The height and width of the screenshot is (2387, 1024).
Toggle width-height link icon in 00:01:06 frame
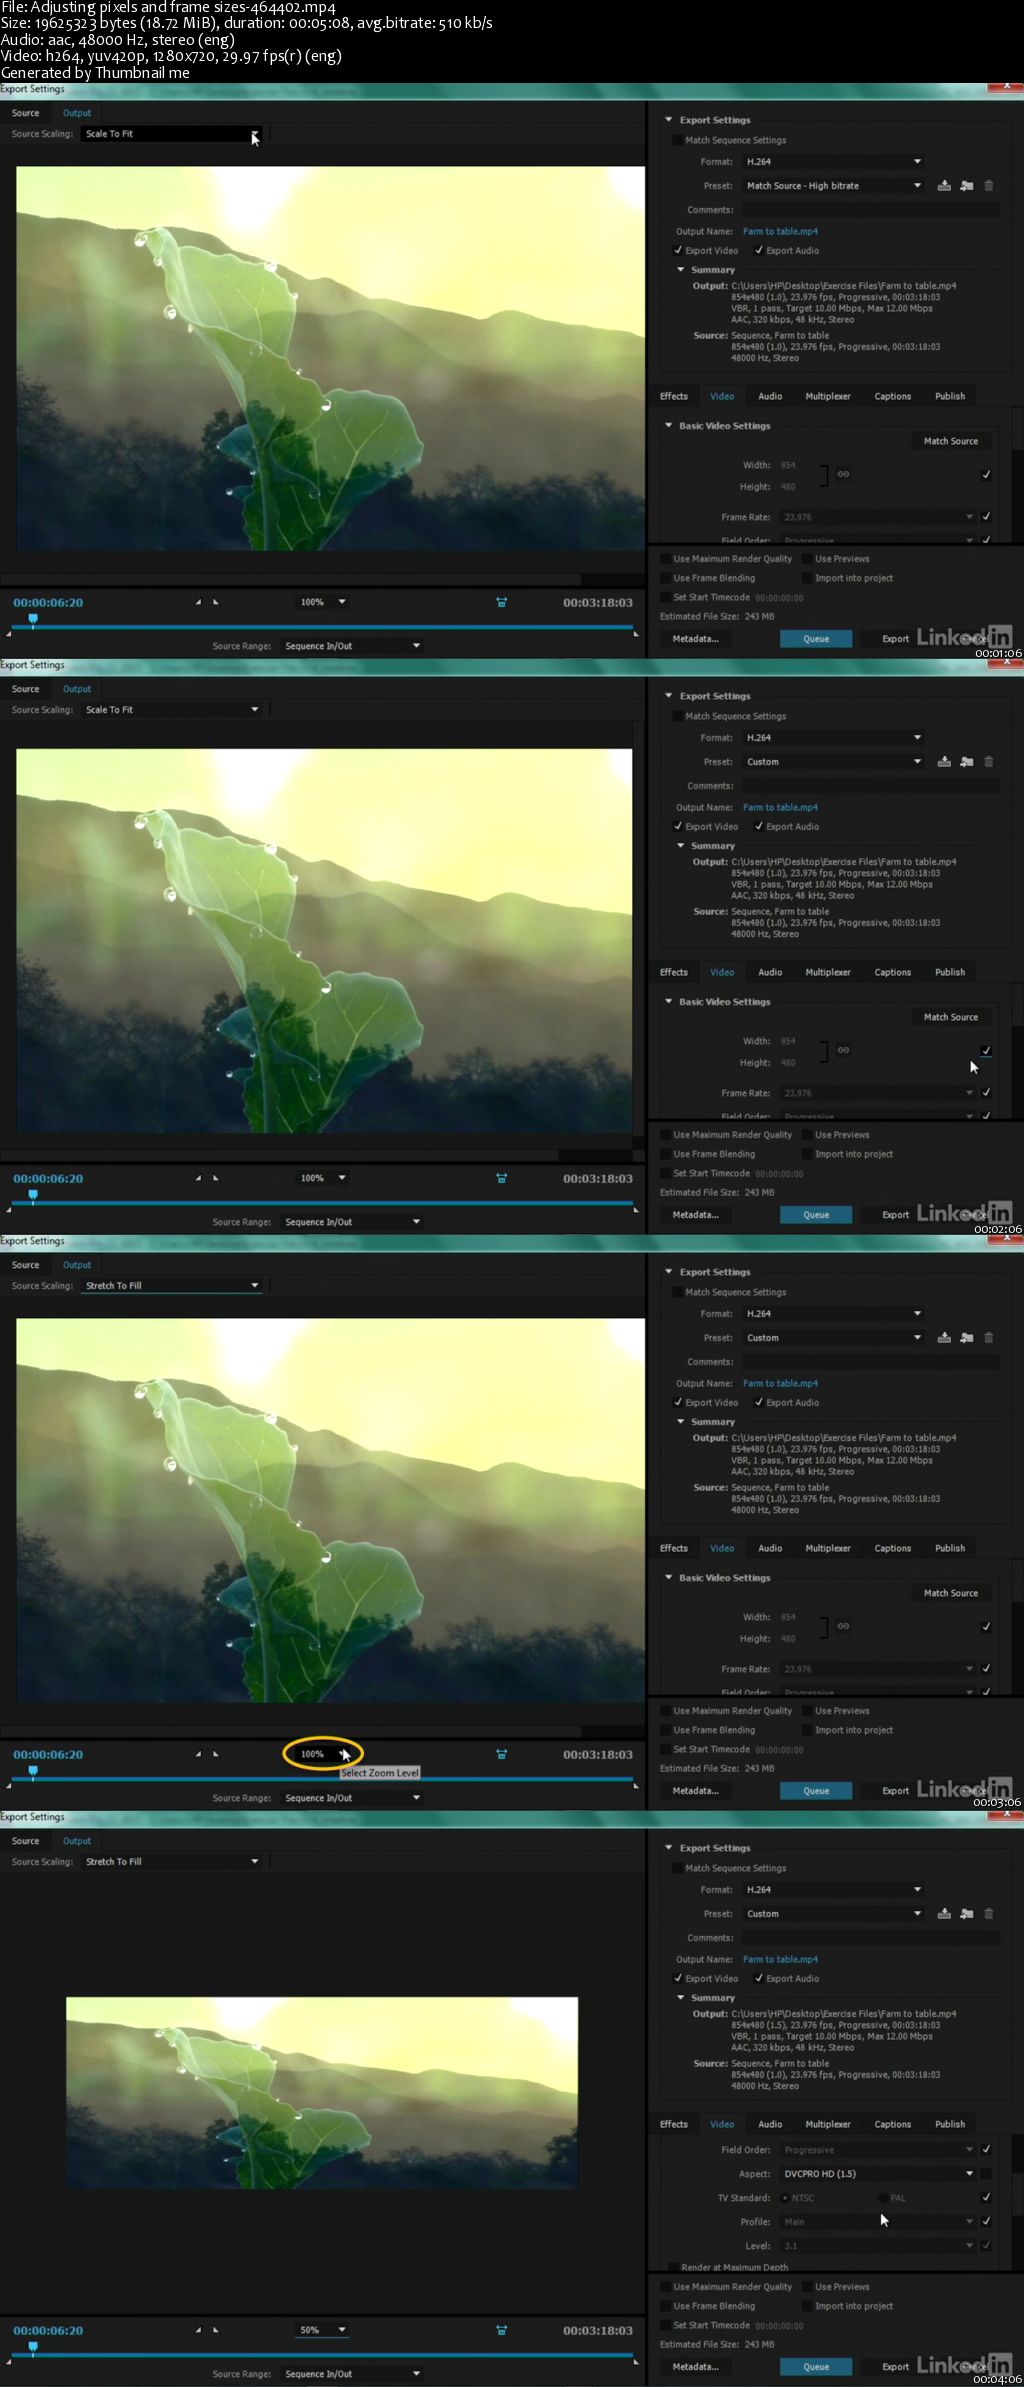843,474
